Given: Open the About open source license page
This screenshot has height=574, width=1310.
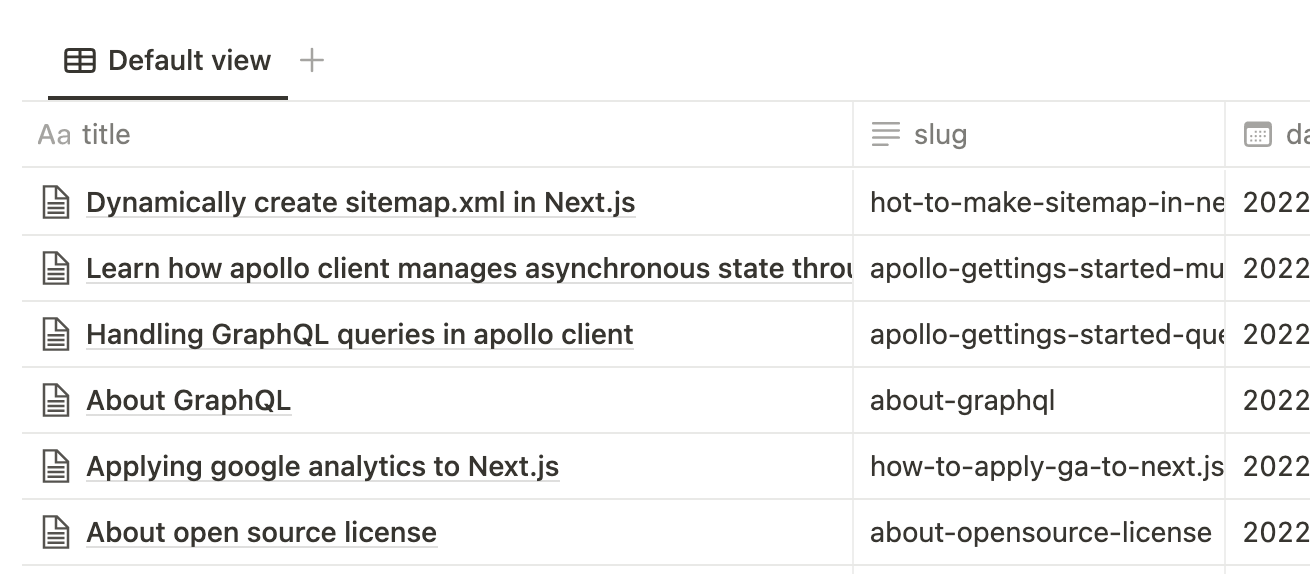Looking at the screenshot, I should pos(261,533).
